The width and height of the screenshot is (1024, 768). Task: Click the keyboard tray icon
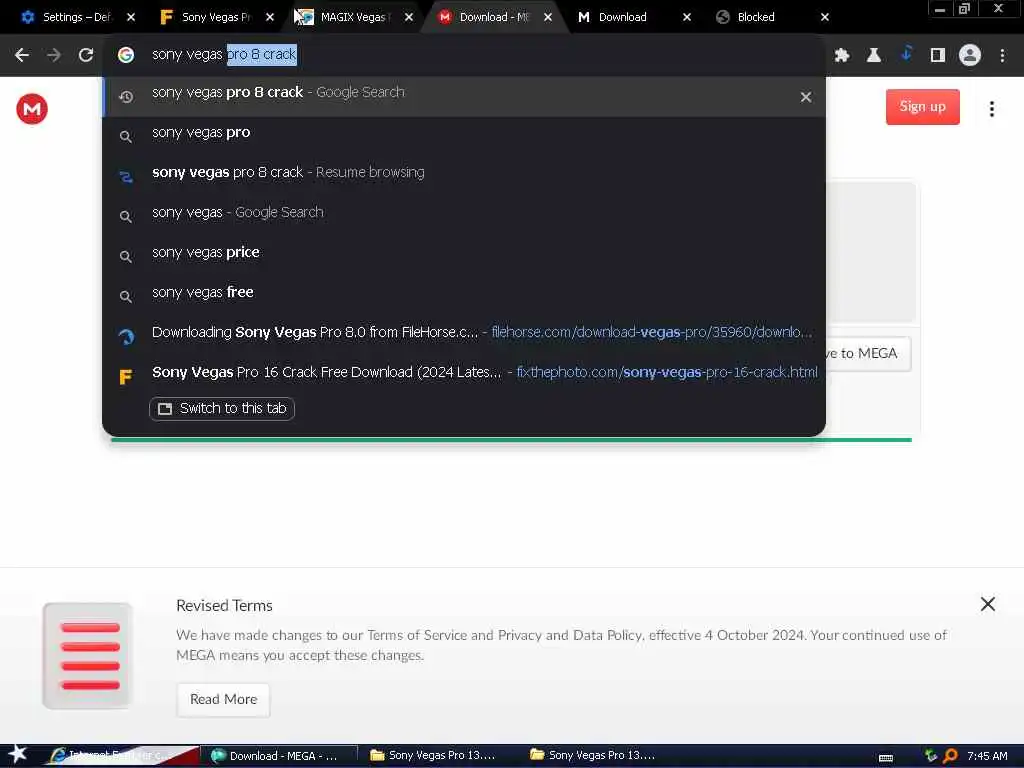coord(886,758)
